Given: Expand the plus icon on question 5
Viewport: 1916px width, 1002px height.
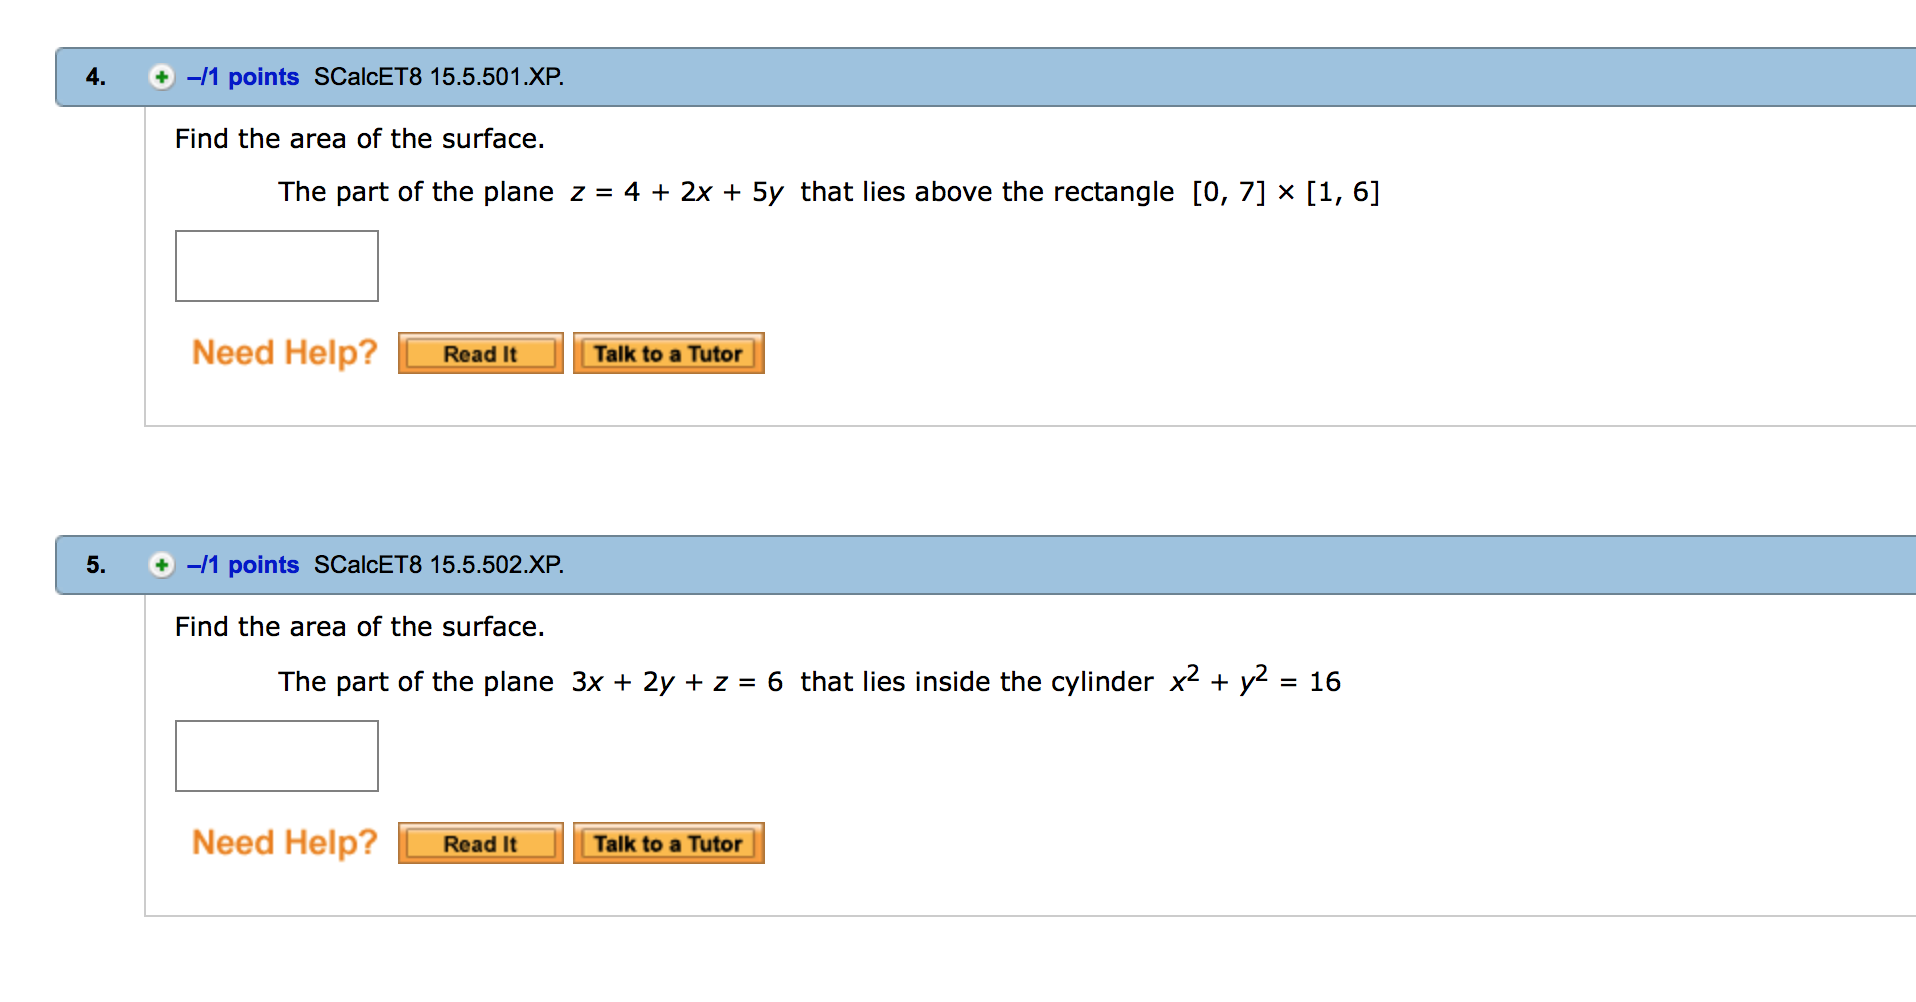Looking at the screenshot, I should (x=161, y=565).
